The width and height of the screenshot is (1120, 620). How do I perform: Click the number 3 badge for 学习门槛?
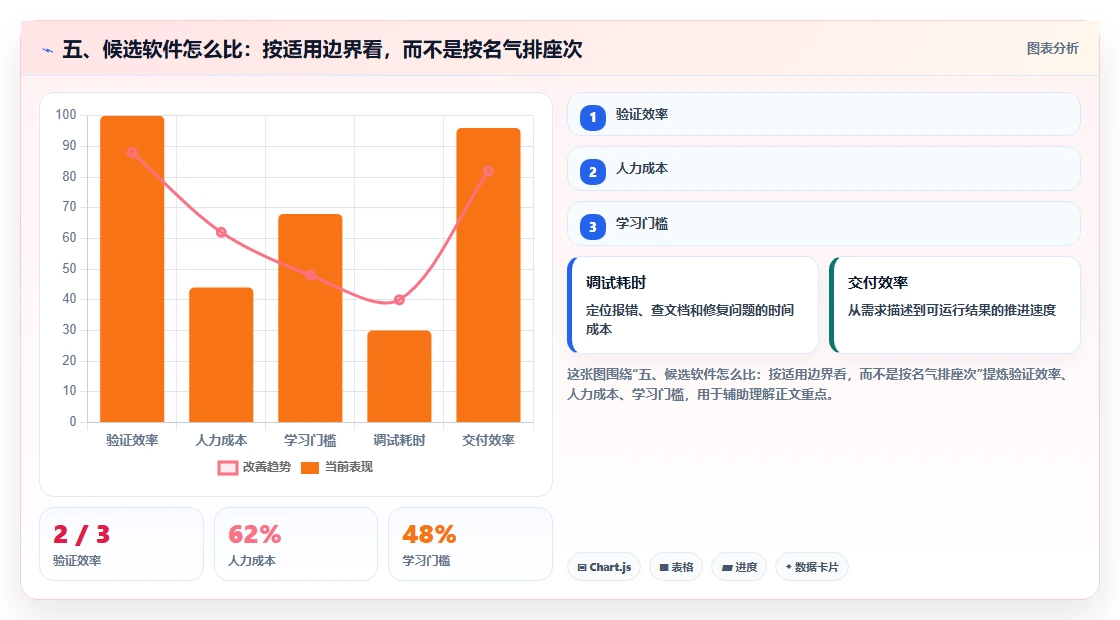[592, 227]
